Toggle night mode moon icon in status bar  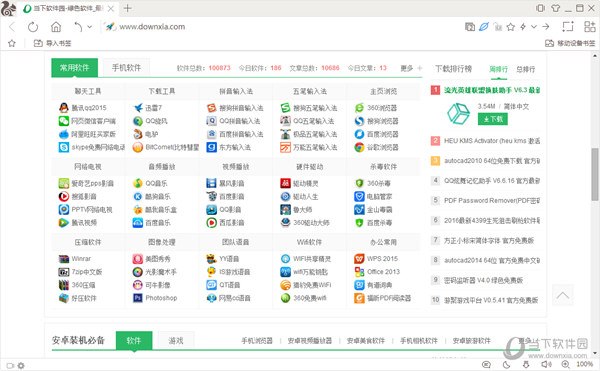(x=506, y=365)
